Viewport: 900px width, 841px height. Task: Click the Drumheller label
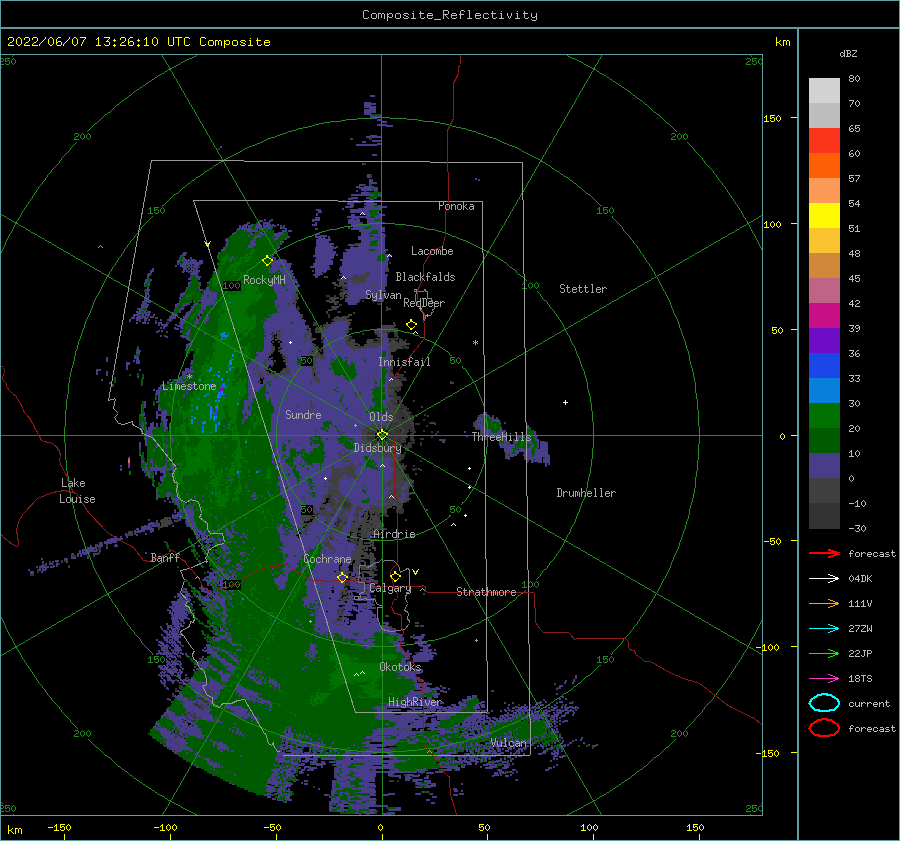coord(586,493)
